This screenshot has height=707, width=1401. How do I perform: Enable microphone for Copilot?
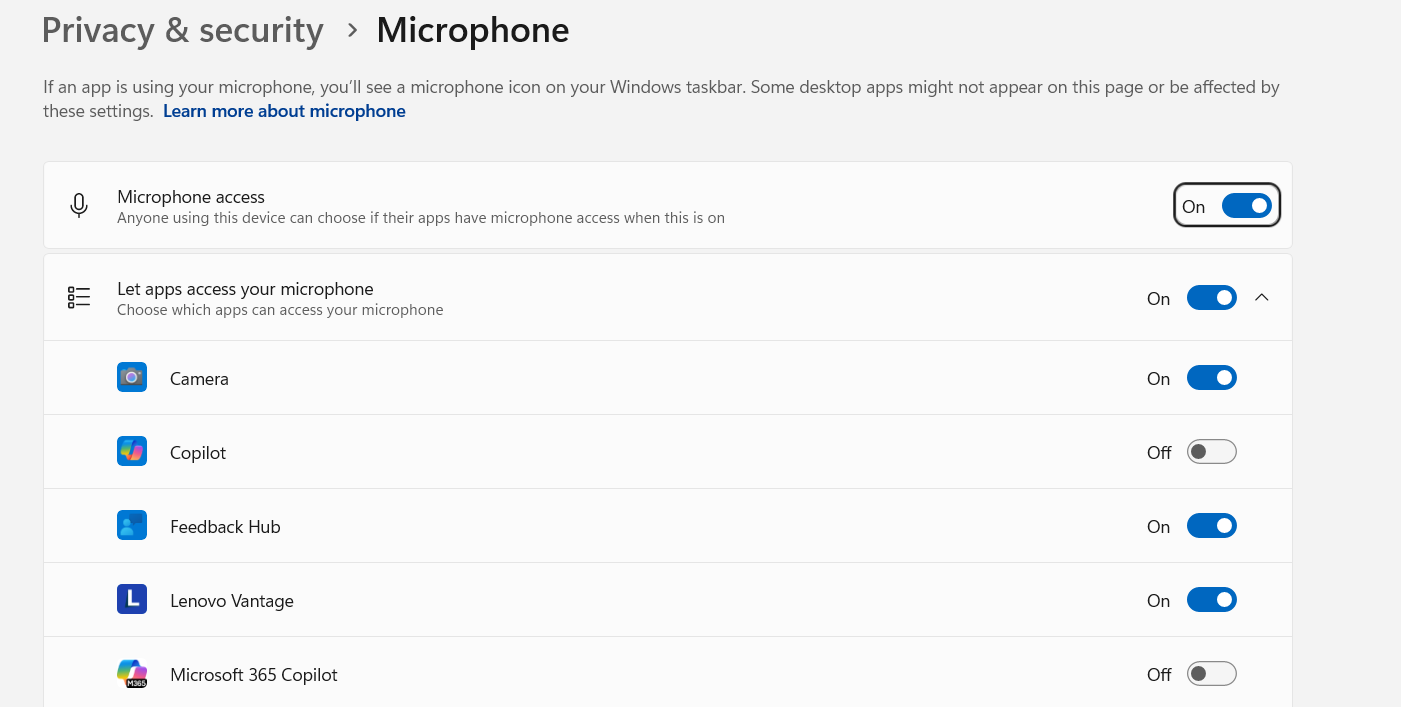tap(1211, 452)
